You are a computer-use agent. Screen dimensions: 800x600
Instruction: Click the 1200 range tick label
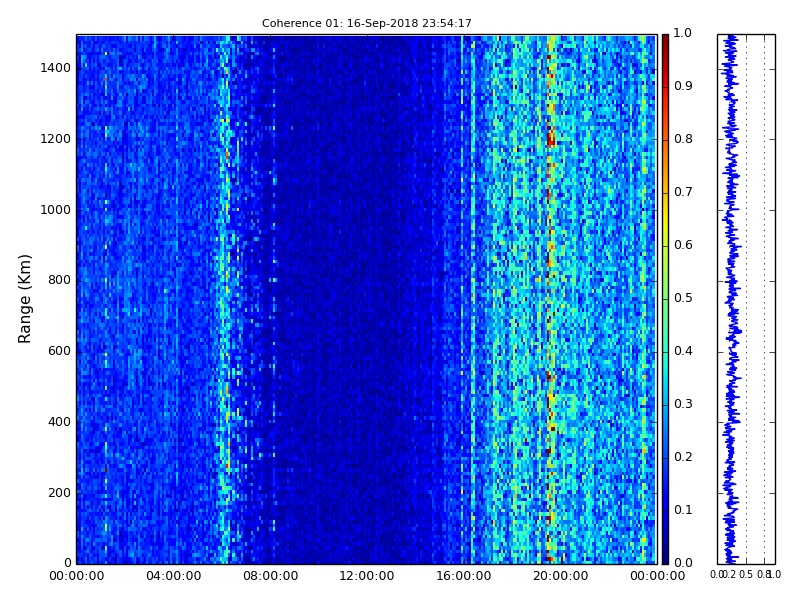coord(56,139)
